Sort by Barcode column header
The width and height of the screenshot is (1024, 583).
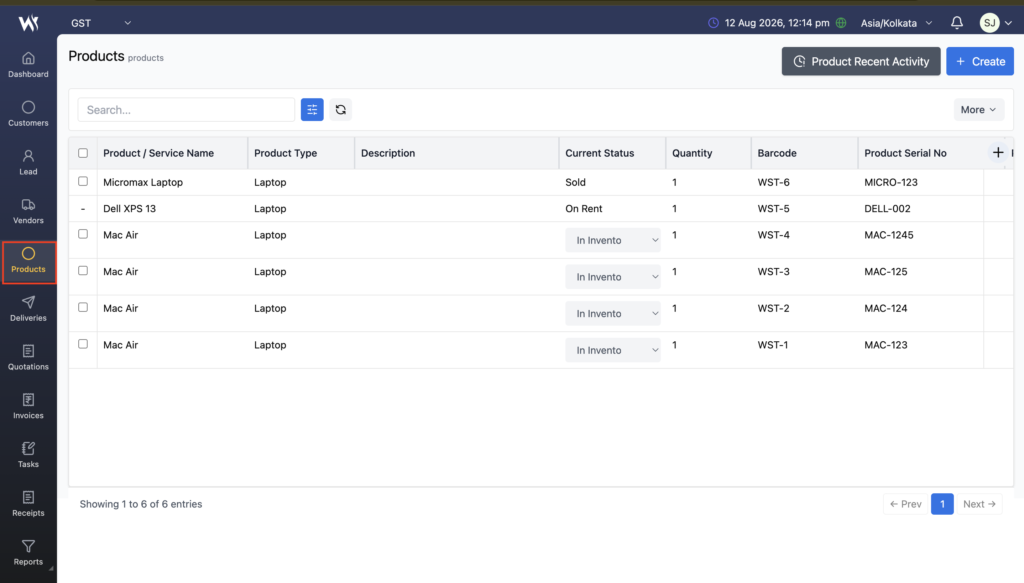pyautogui.click(x=776, y=153)
